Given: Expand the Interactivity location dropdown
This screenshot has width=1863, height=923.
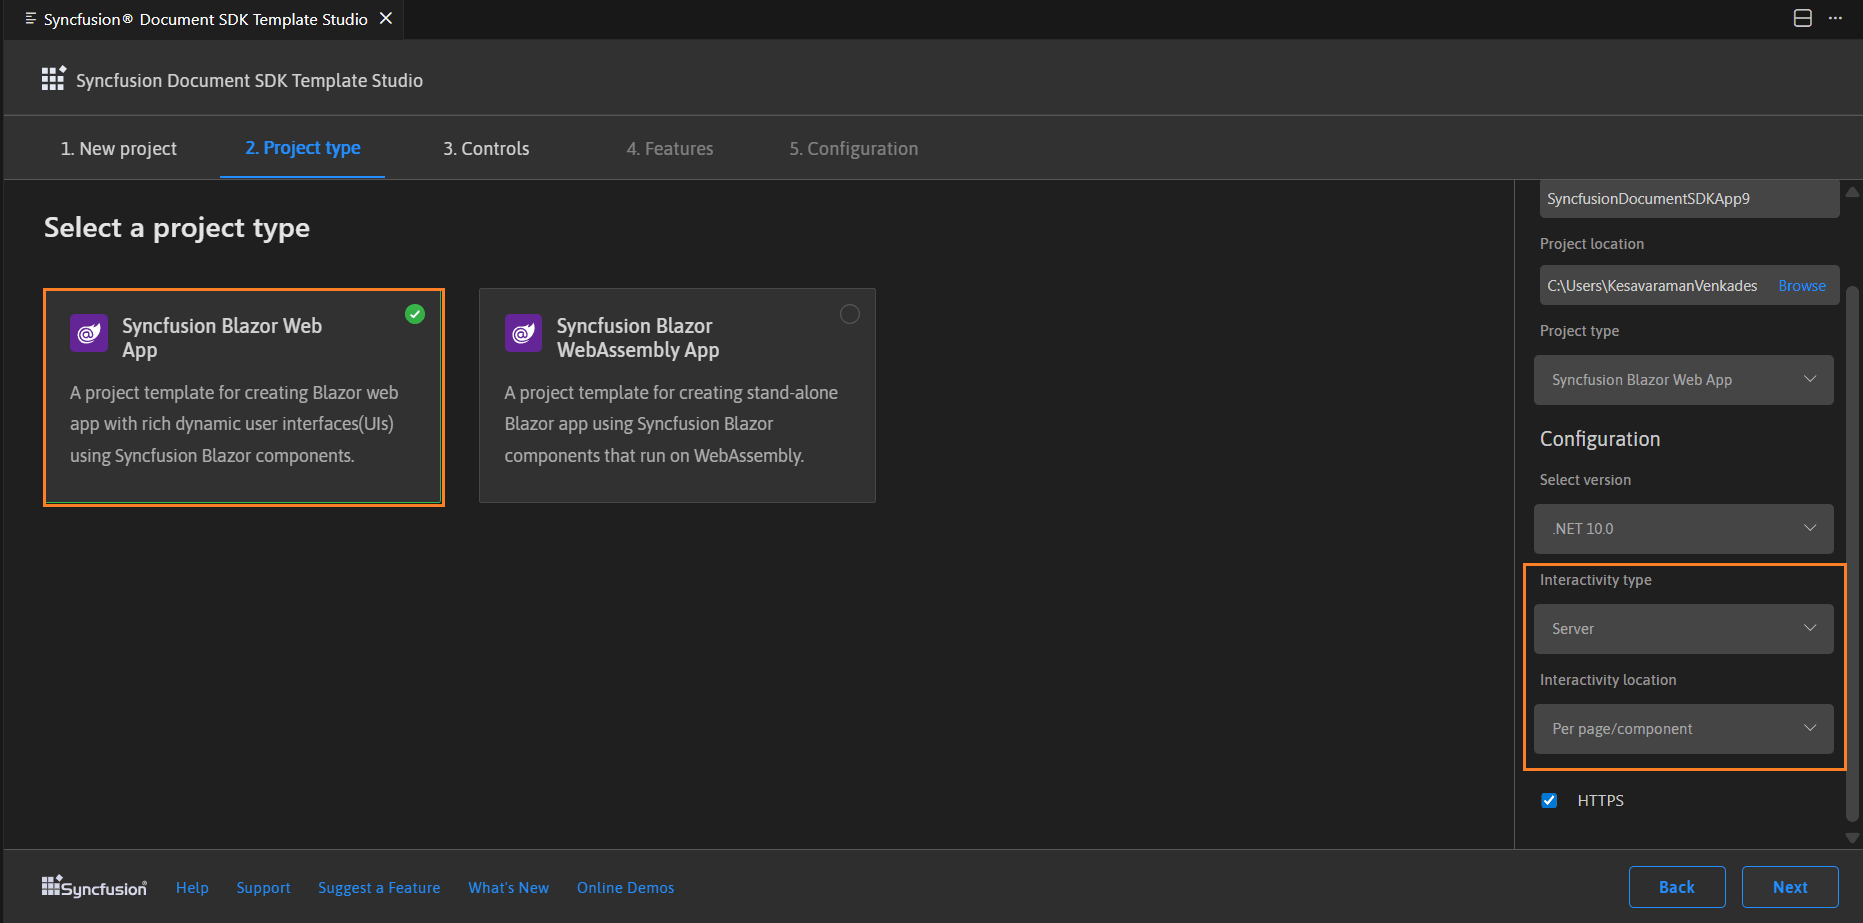Looking at the screenshot, I should [1683, 729].
